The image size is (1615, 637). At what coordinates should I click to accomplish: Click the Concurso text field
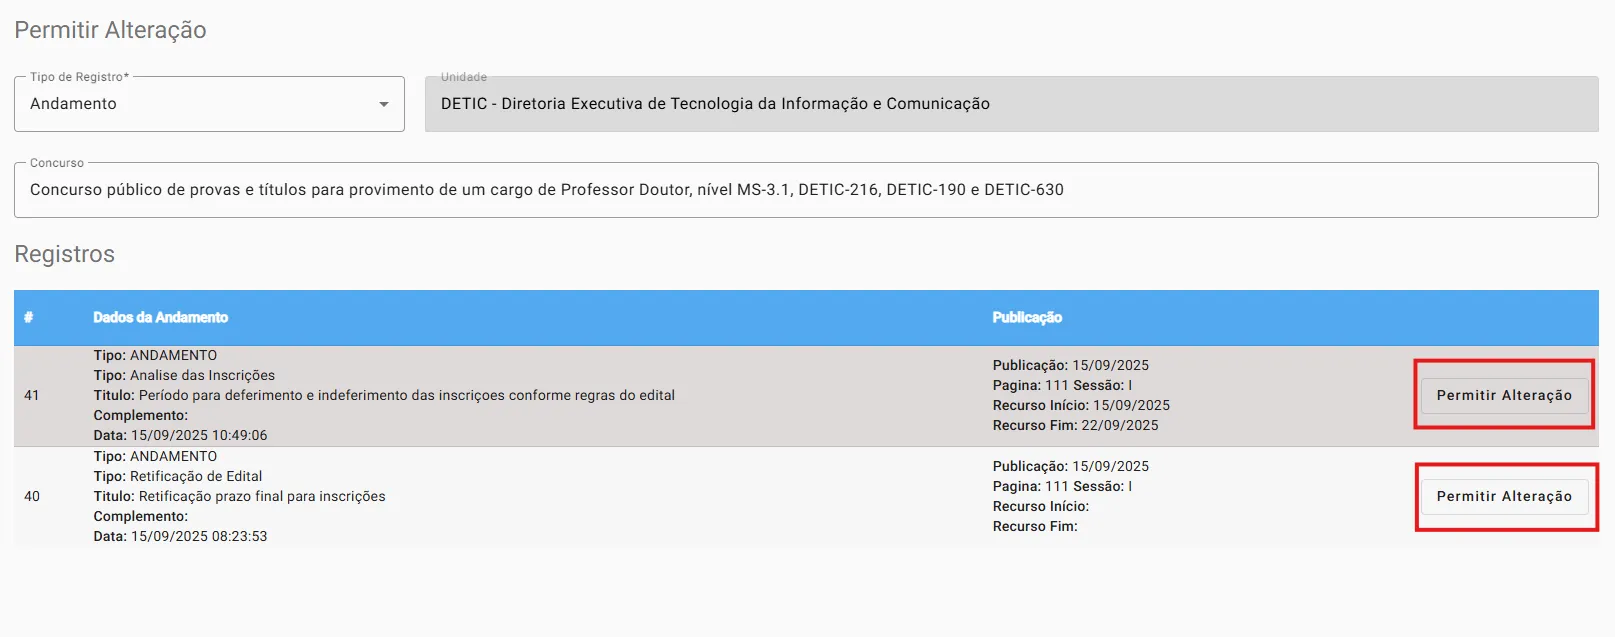pyautogui.click(x=805, y=190)
